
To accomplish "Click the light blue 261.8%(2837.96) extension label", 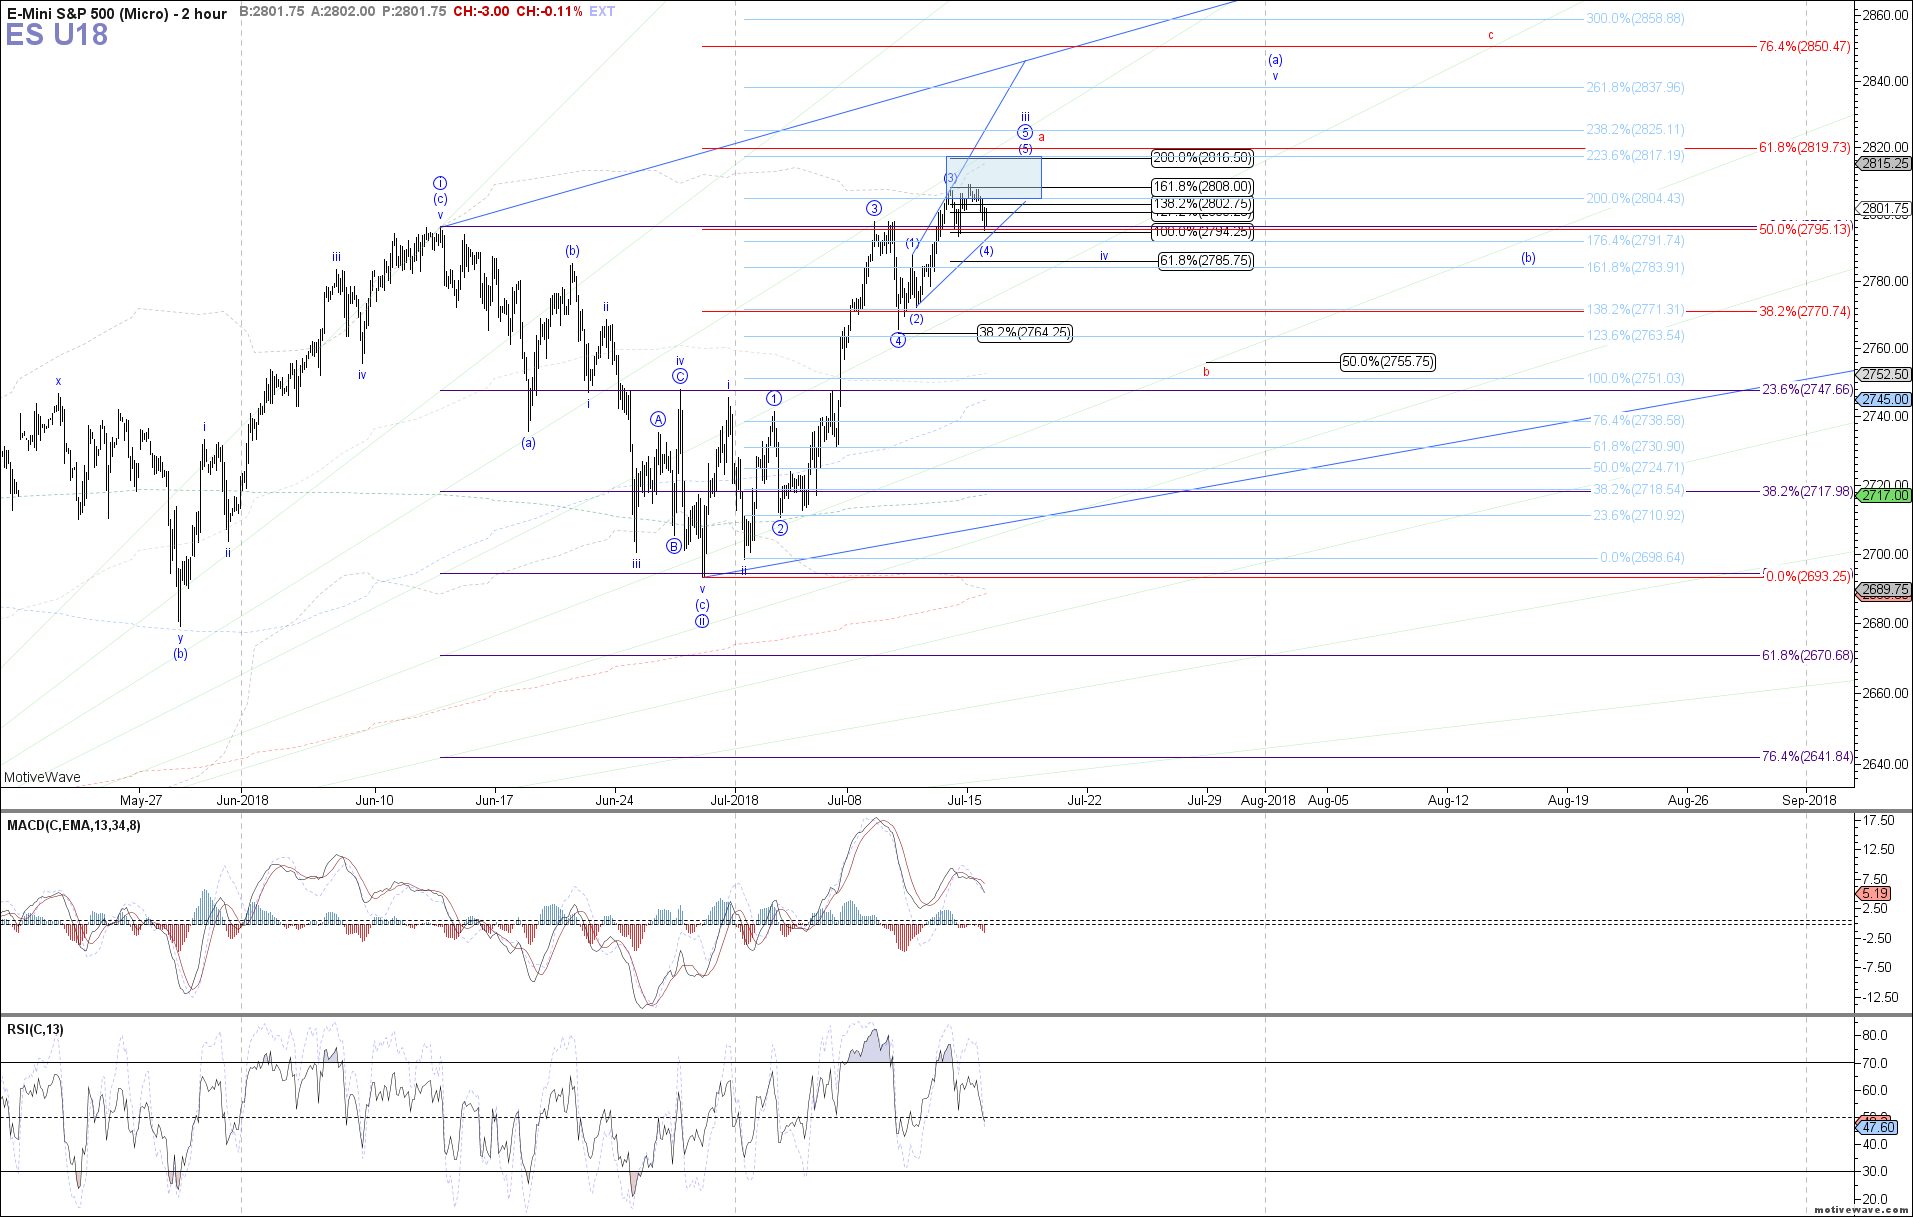I will click(1635, 88).
